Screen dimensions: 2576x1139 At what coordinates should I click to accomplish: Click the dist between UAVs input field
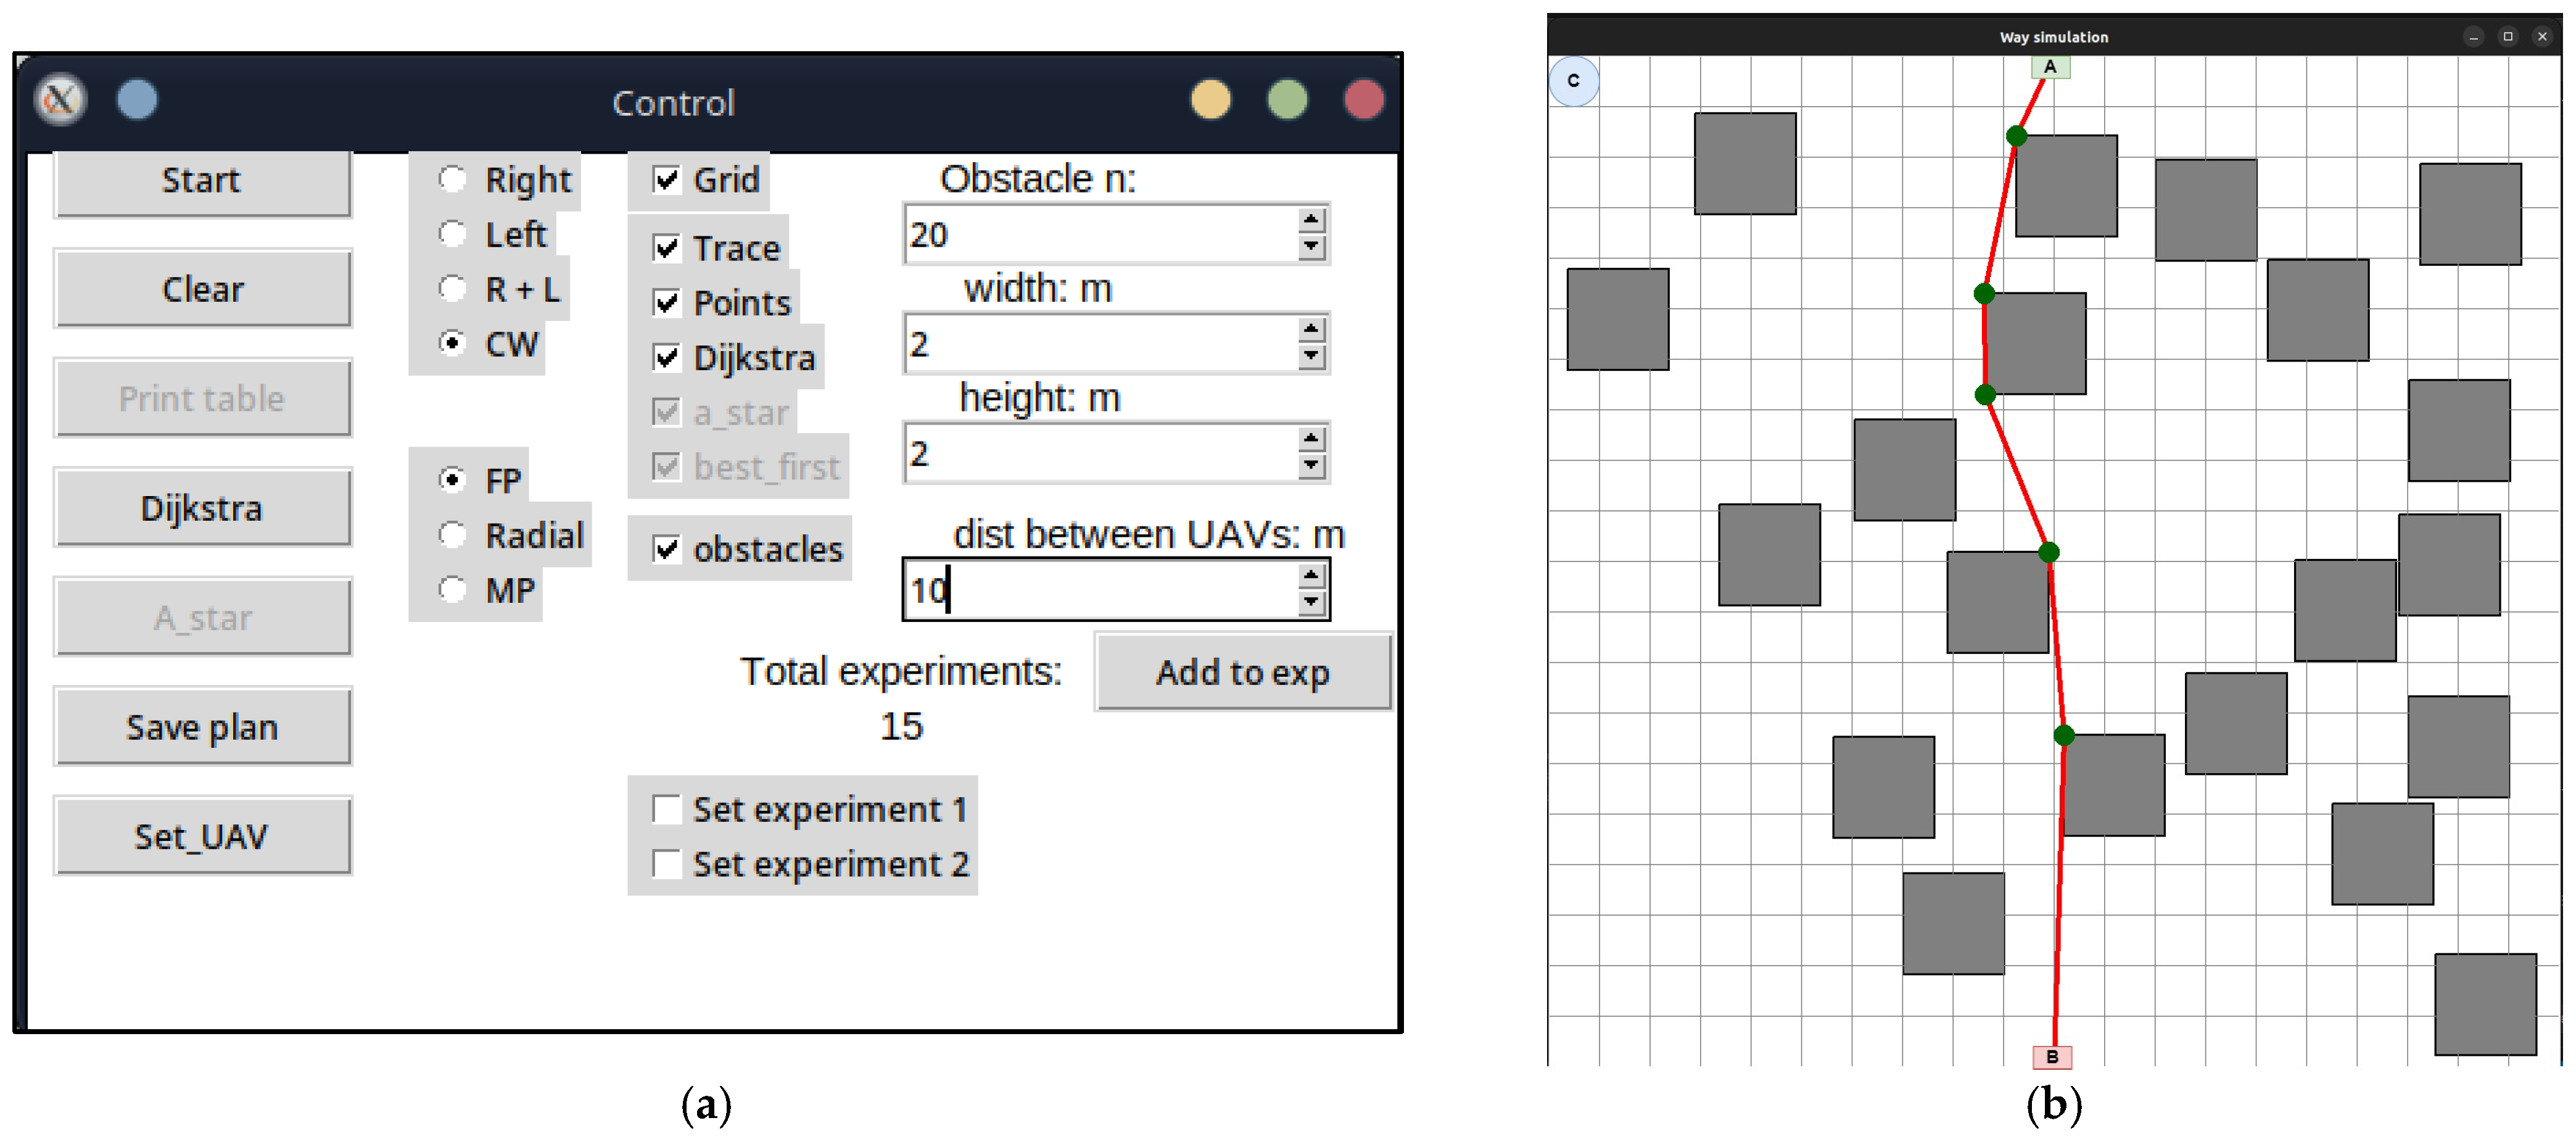(x=1100, y=590)
